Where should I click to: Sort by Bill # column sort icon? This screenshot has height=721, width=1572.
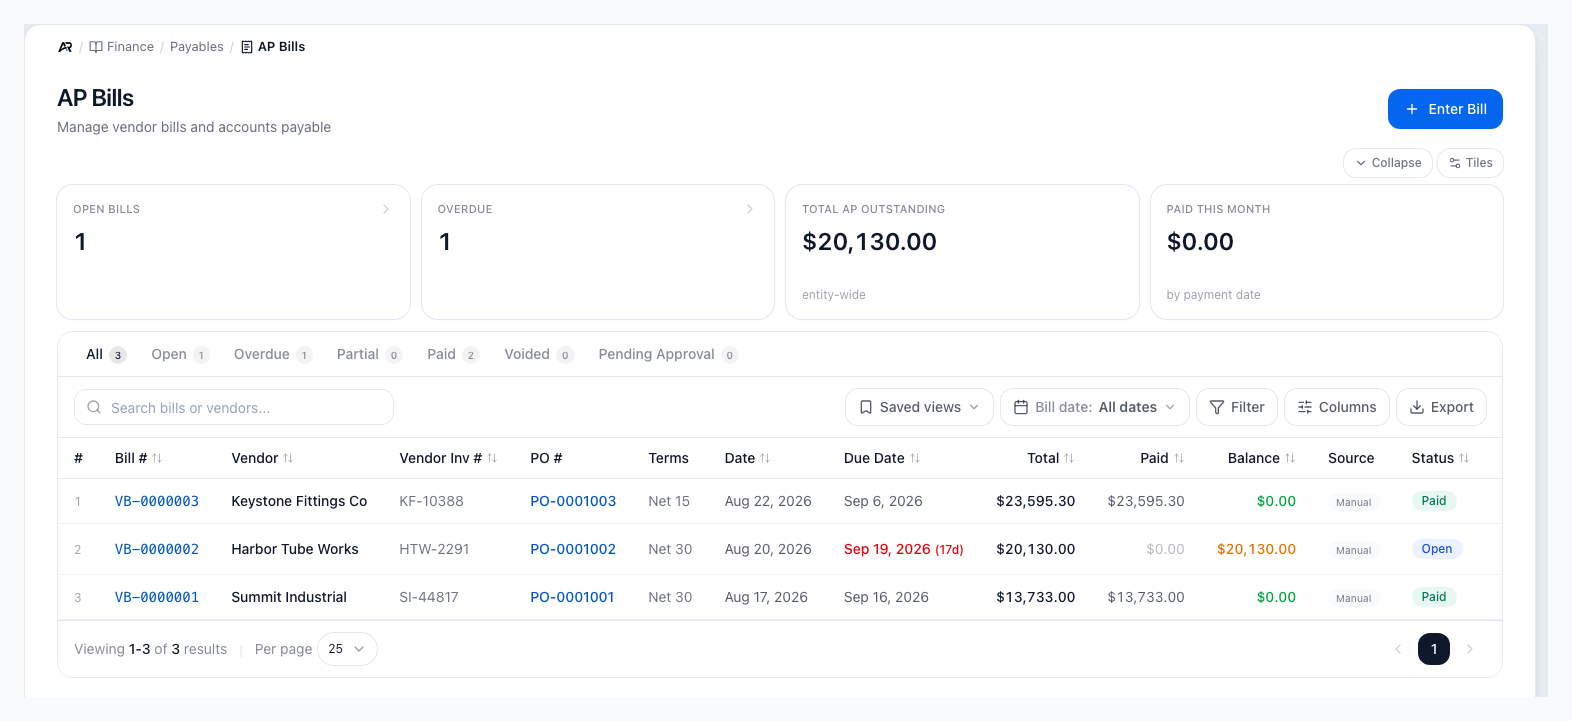click(157, 458)
